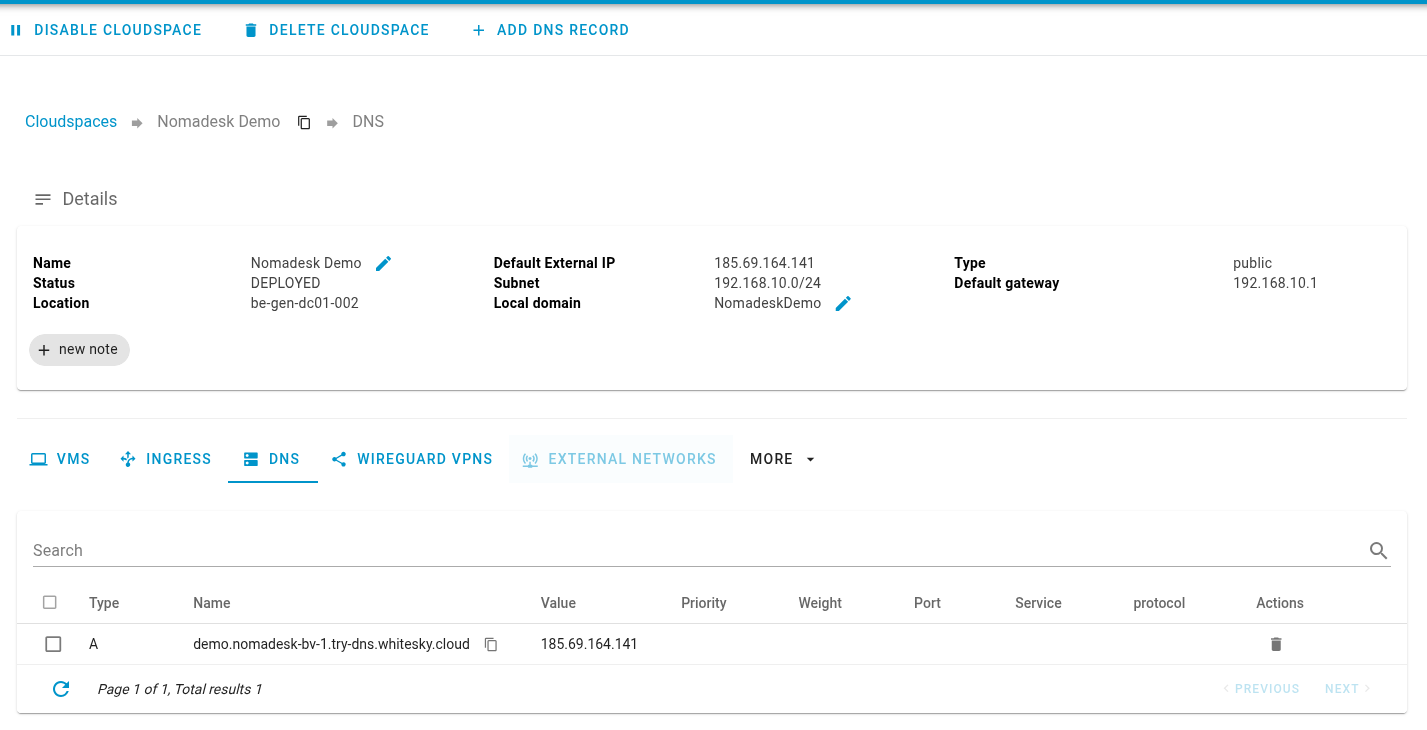Click the search magnifier icon
Screen dimensions: 1427x730
(x=1378, y=550)
